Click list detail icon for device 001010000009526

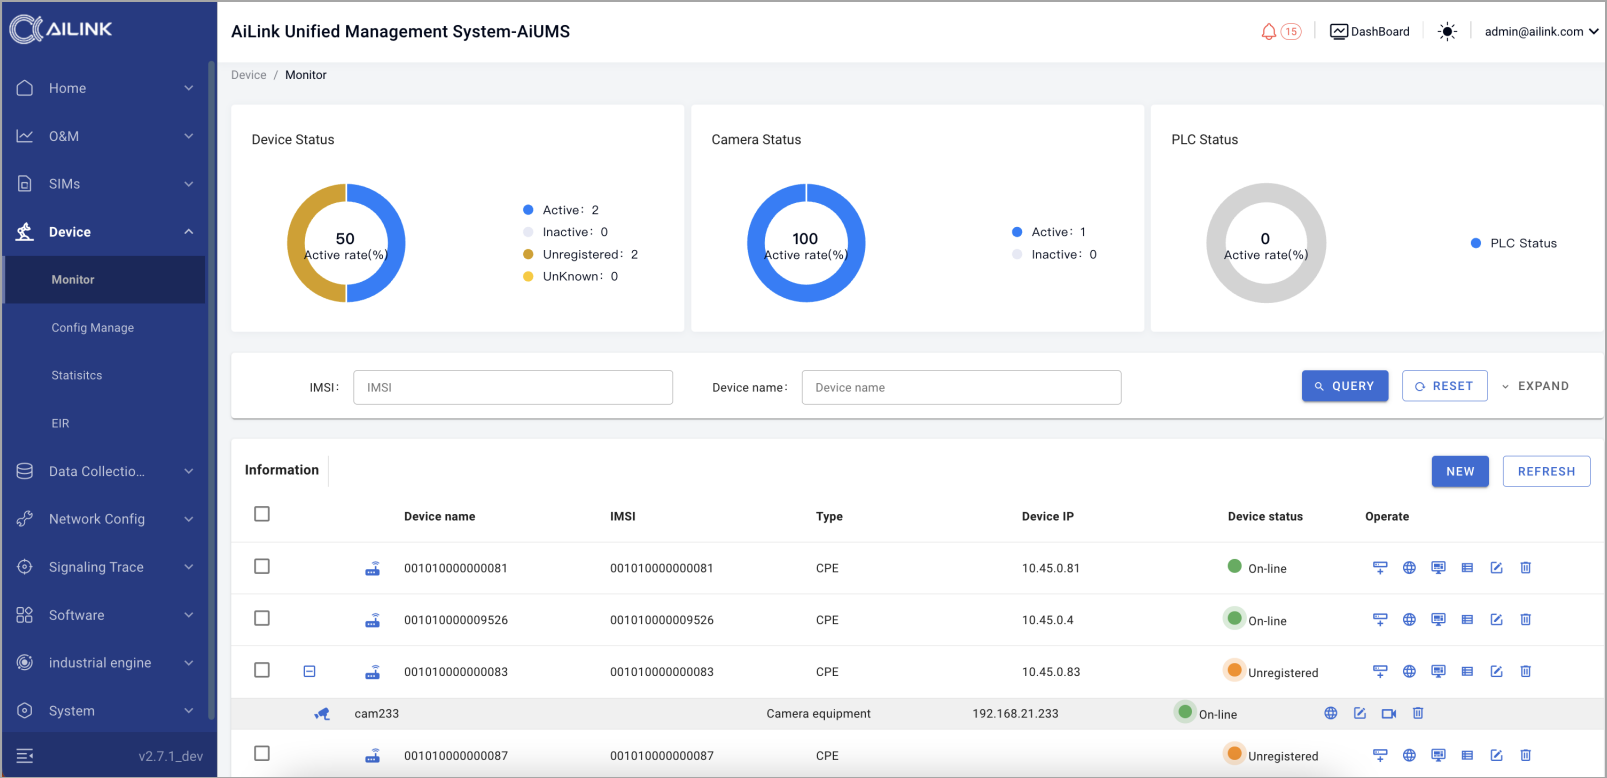coord(1467,620)
